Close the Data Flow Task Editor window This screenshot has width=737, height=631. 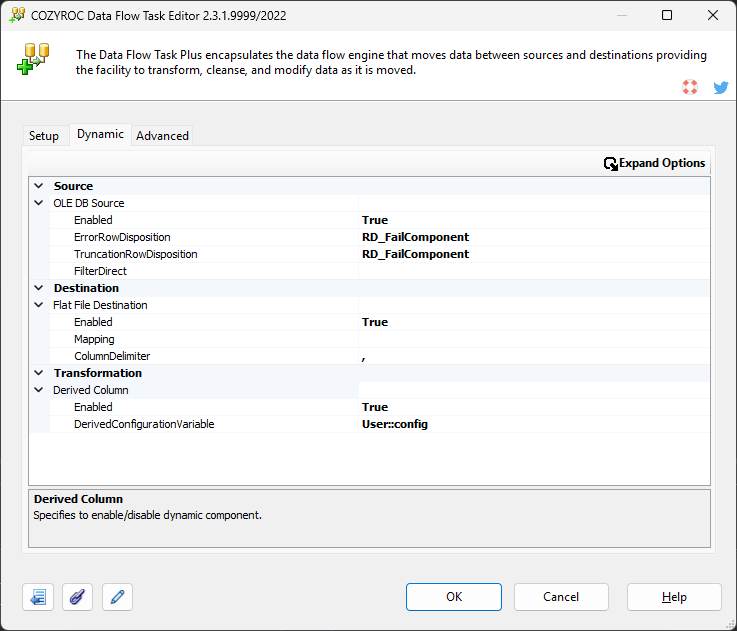pyautogui.click(x=713, y=15)
